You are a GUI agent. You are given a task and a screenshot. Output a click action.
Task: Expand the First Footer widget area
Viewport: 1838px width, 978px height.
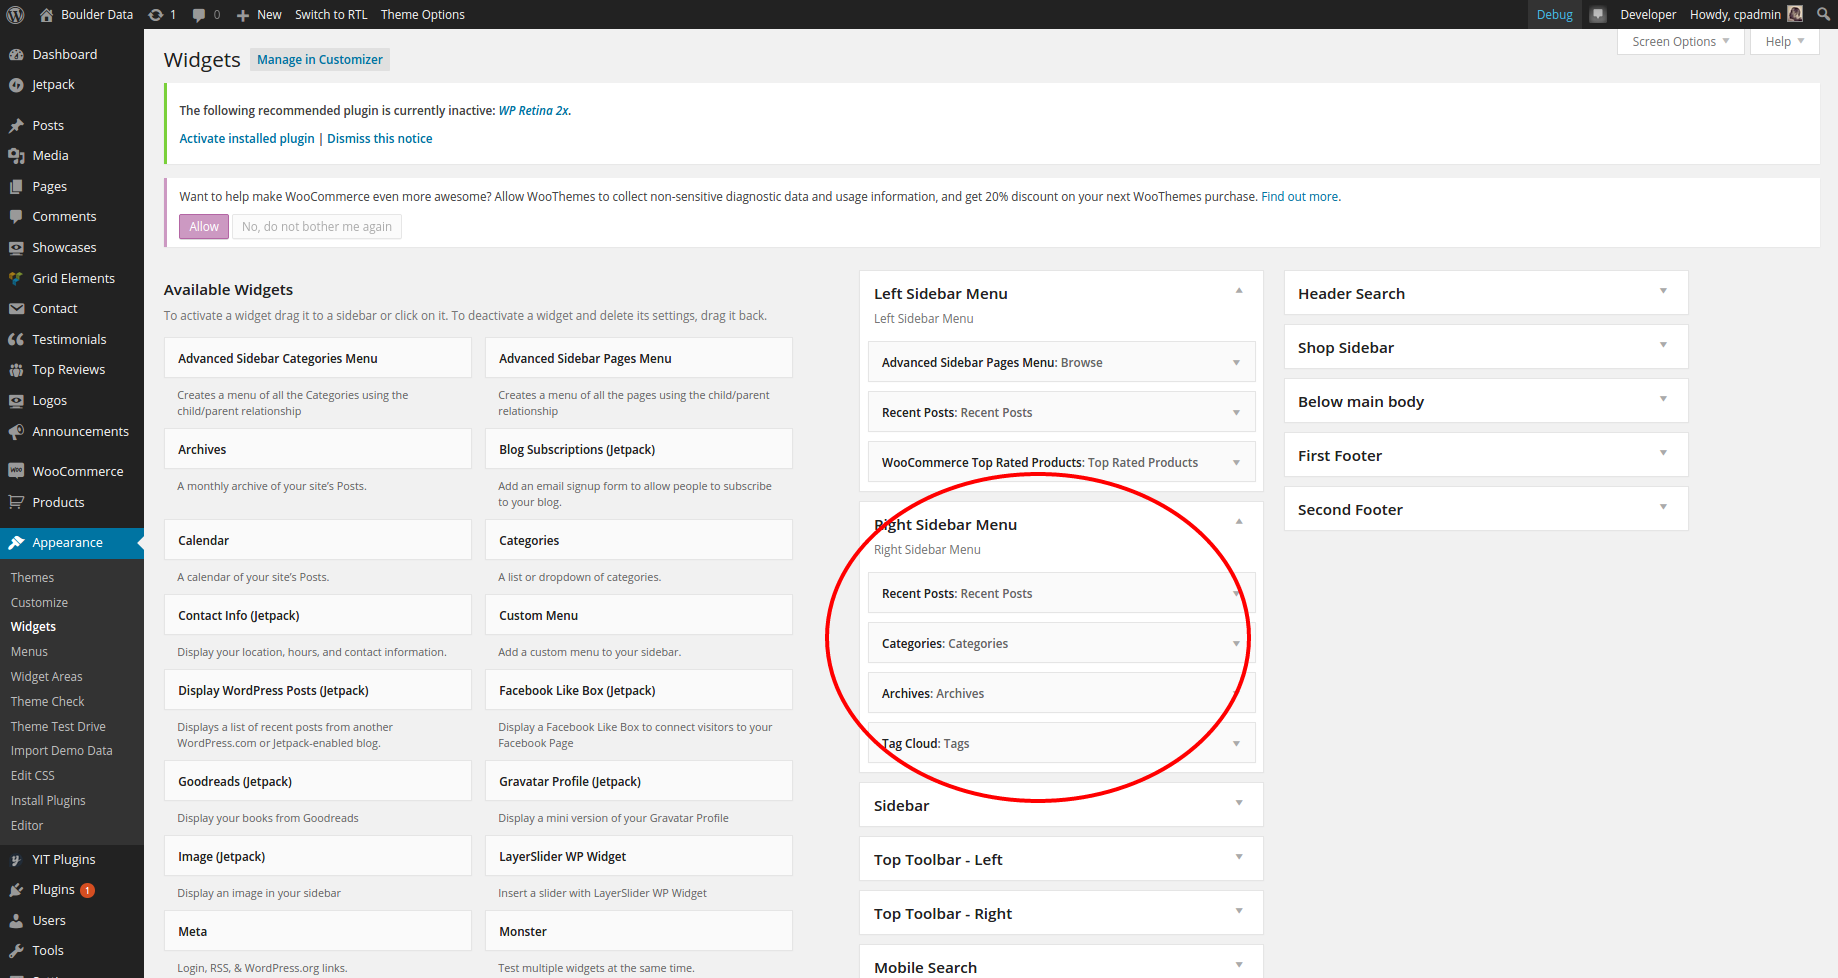(x=1663, y=453)
